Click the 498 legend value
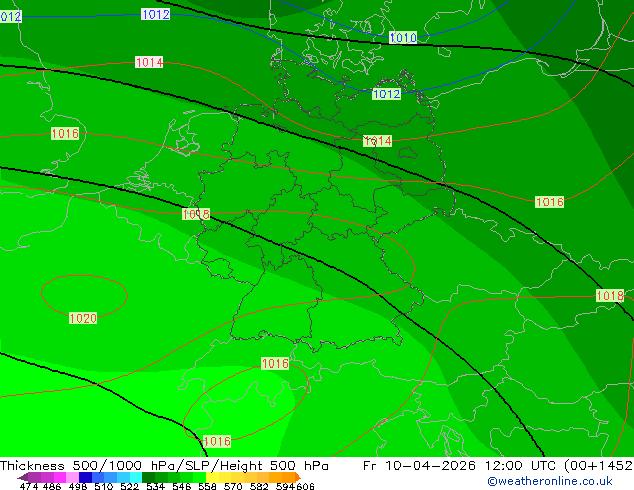The height and width of the screenshot is (490, 634). [78, 486]
